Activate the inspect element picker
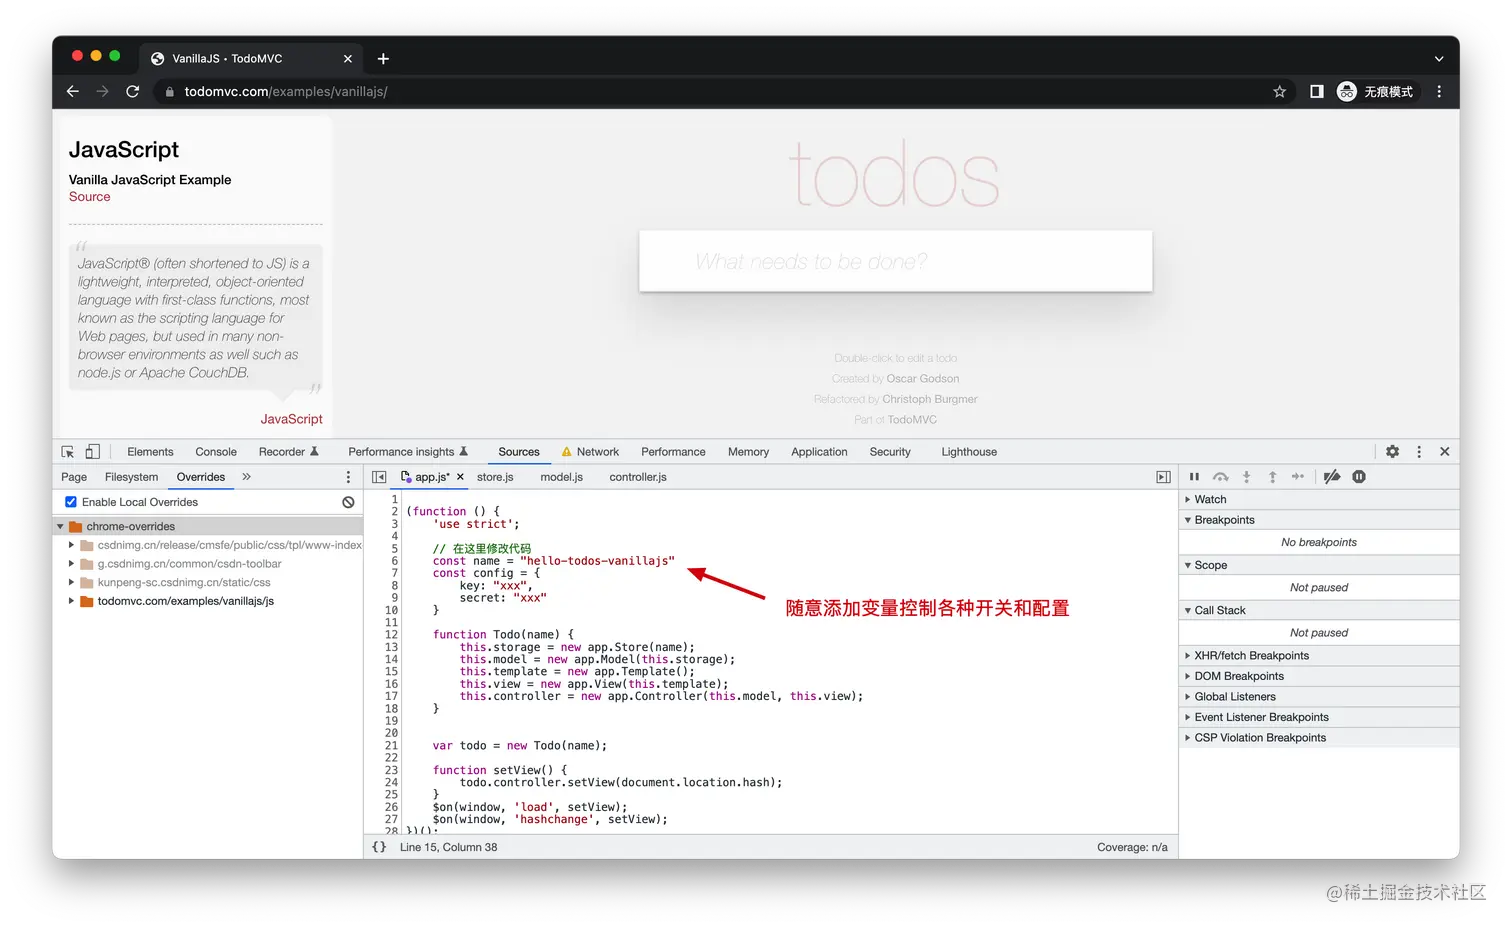The image size is (1512, 928). [68, 452]
